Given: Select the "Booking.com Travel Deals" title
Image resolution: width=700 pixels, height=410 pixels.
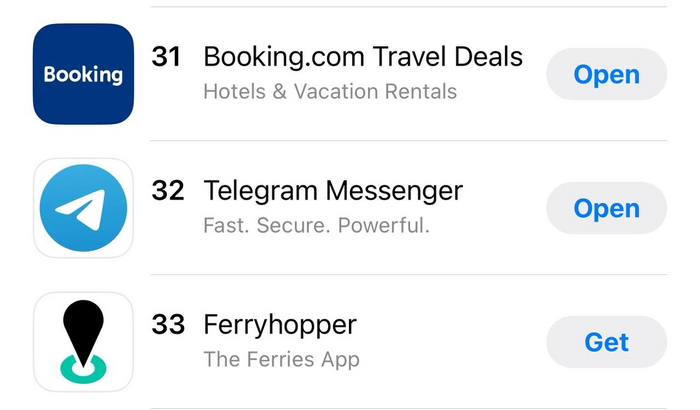Looking at the screenshot, I should 362,56.
